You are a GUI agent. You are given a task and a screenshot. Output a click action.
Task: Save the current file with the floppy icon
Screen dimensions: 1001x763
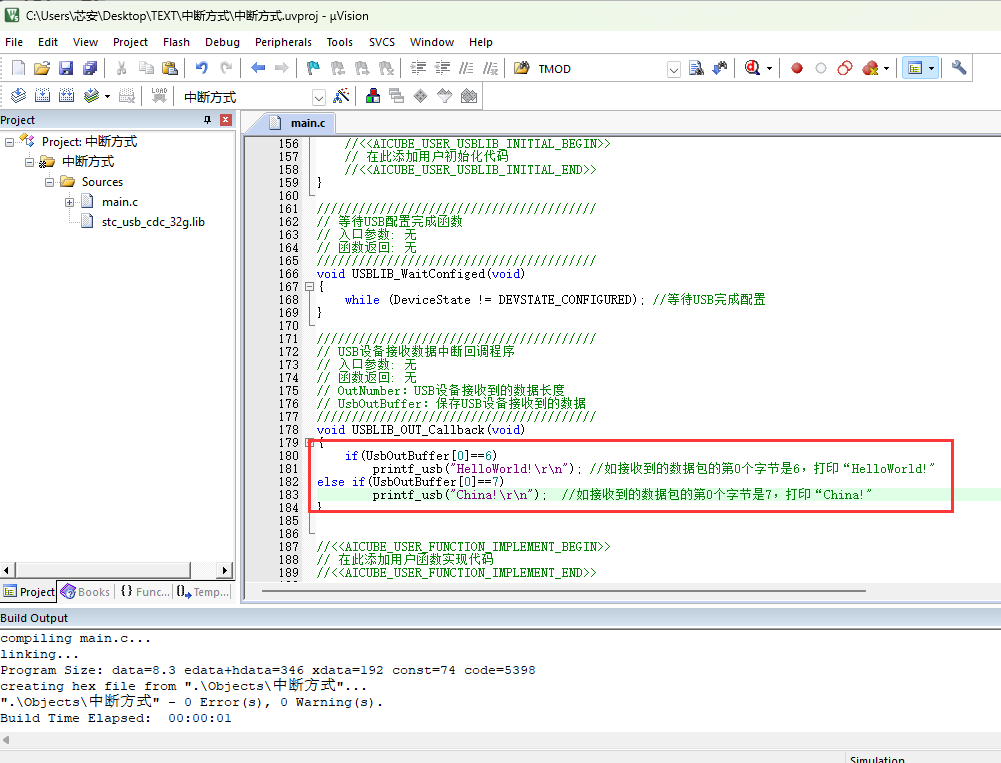click(x=66, y=68)
